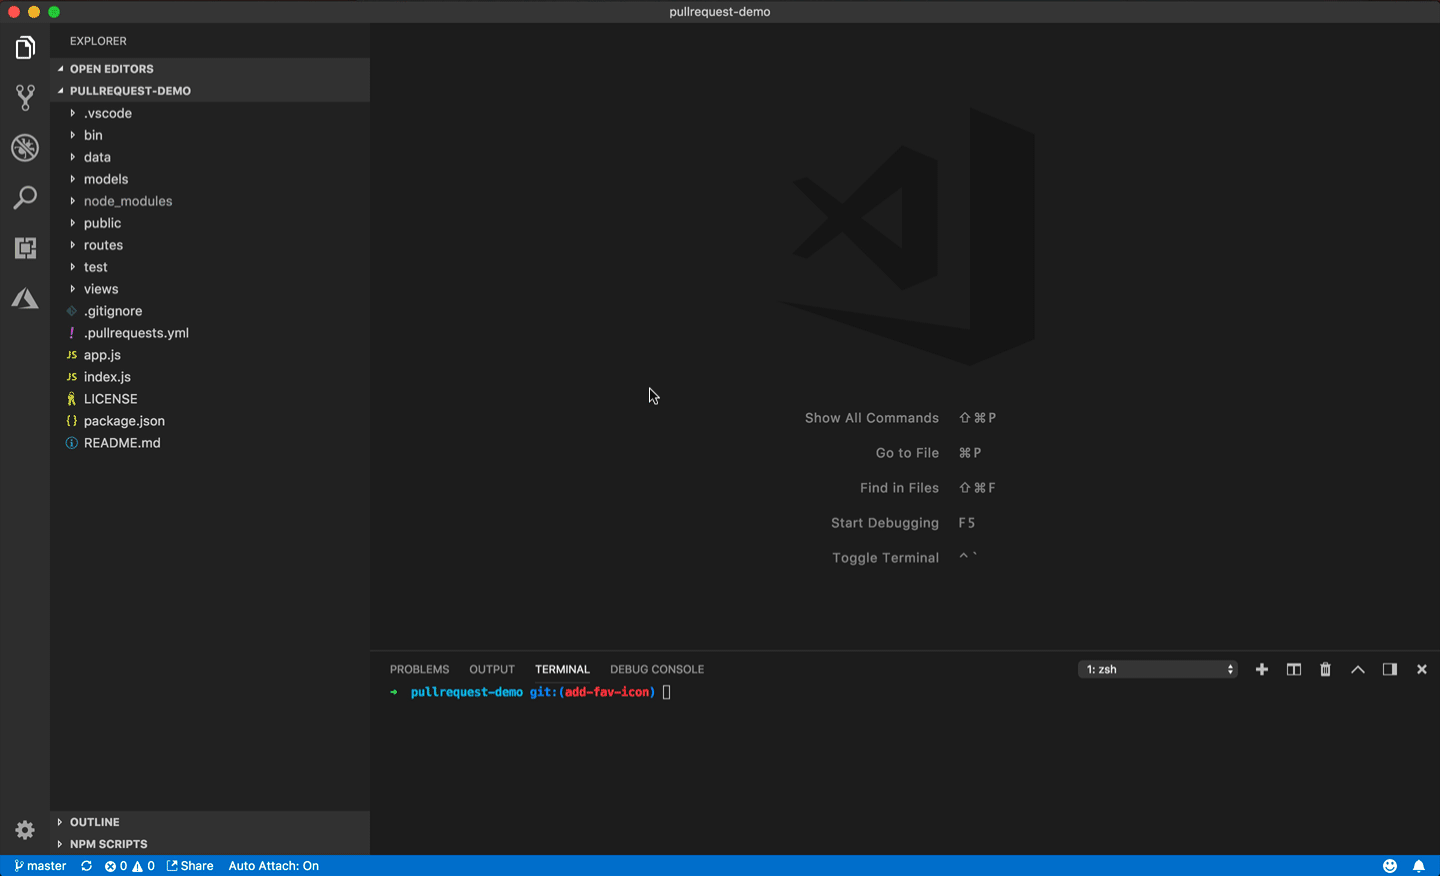The image size is (1440, 876).
Task: Open the 1: zsh terminal selector dropdown
Action: tap(1157, 669)
